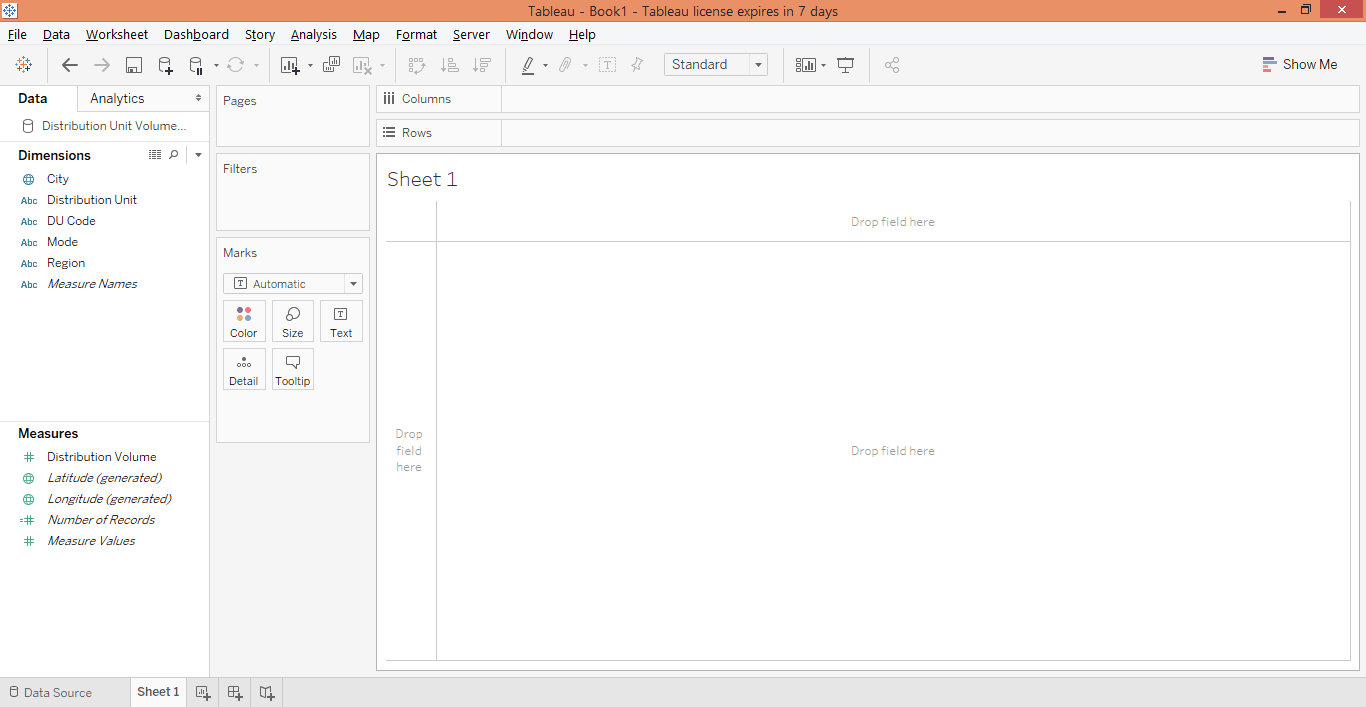
Task: Select the Region dimension
Action: [x=66, y=263]
